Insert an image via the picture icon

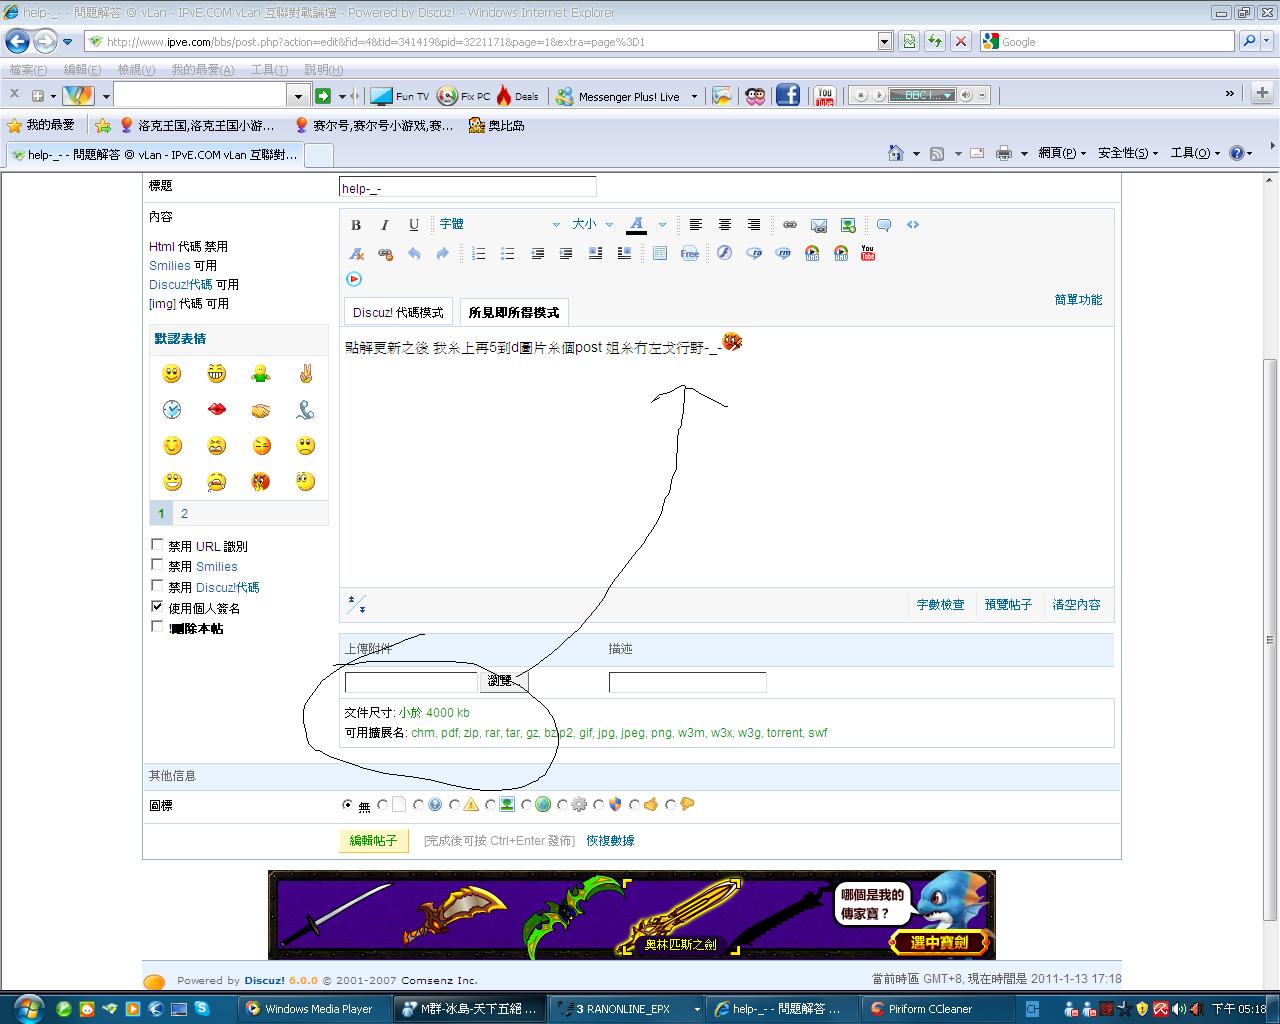(848, 225)
